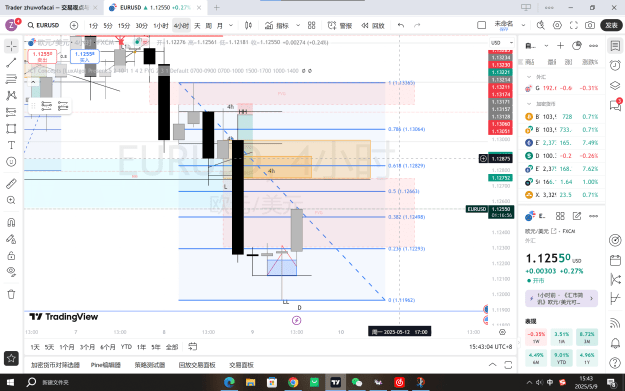Hide all drawings with eye icon
This screenshot has width=625, height=391.
pos(11,272)
